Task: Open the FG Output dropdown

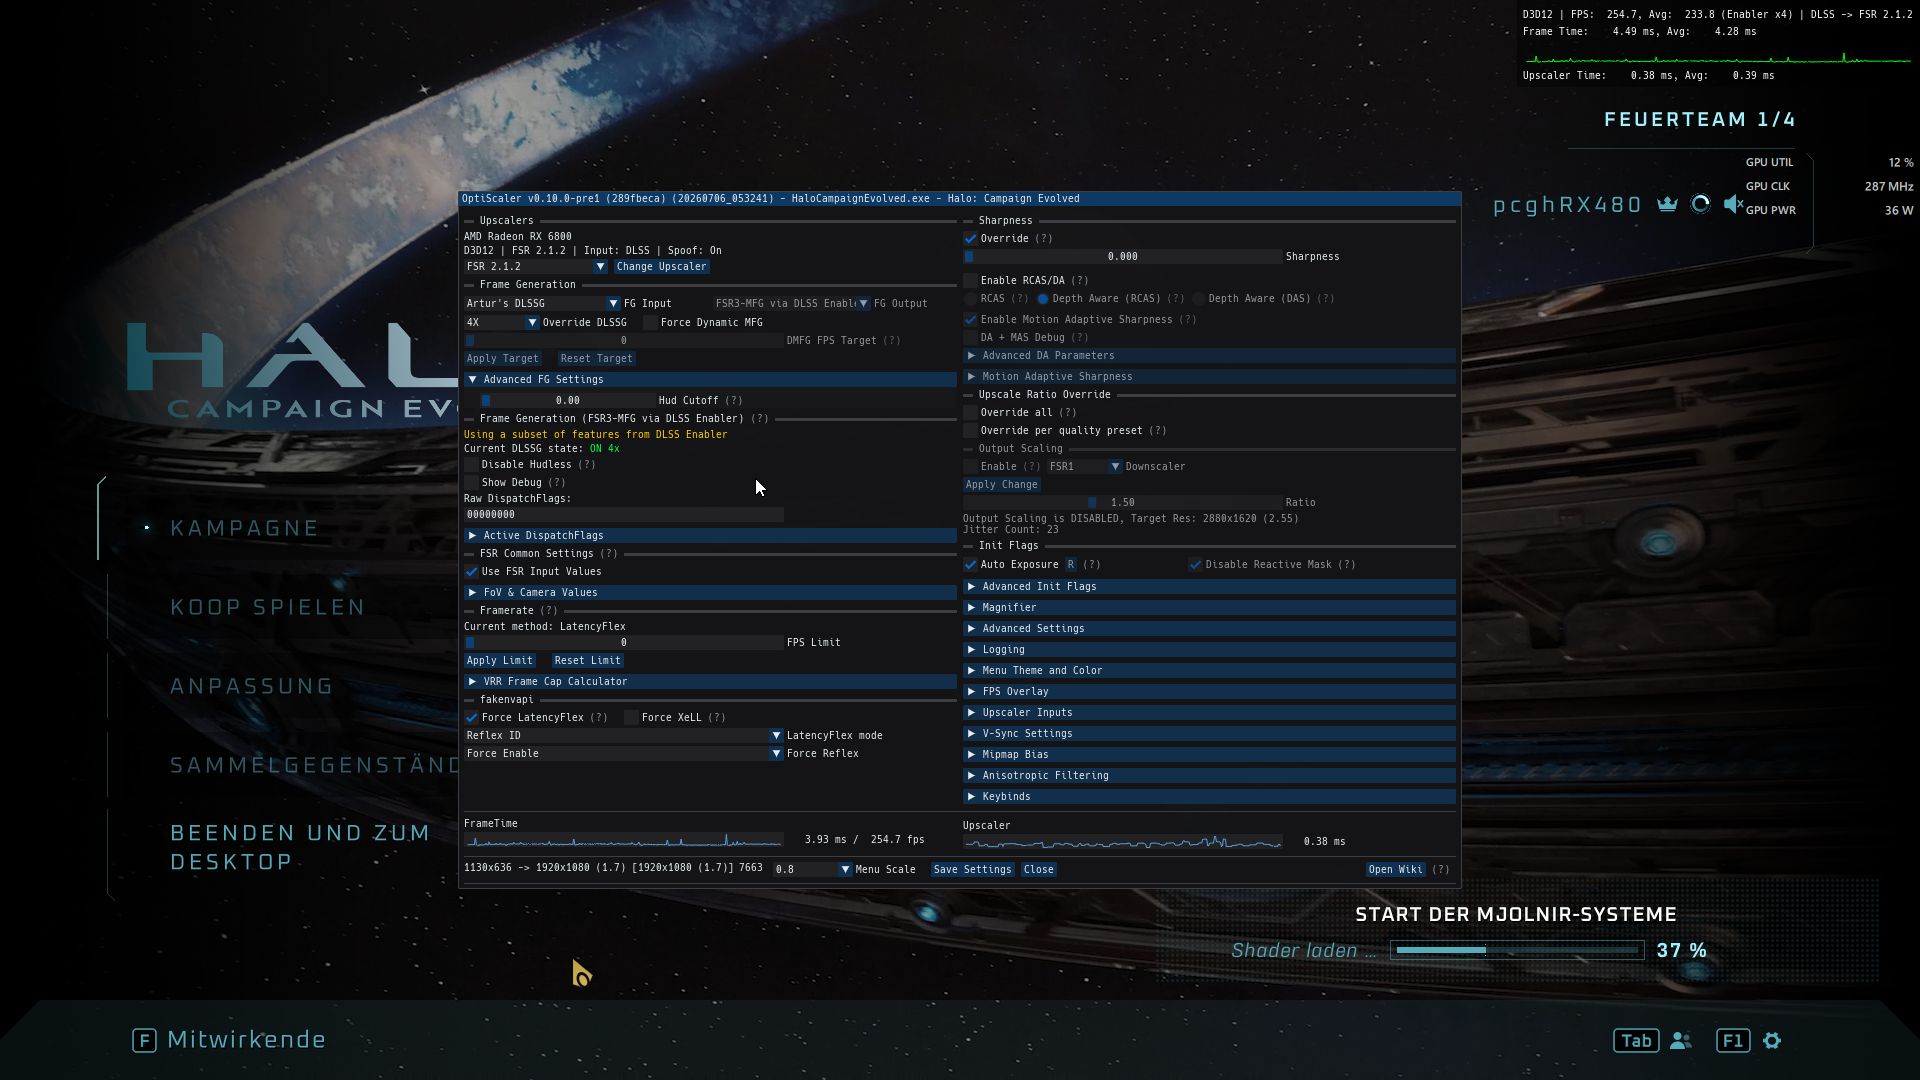Action: click(791, 304)
